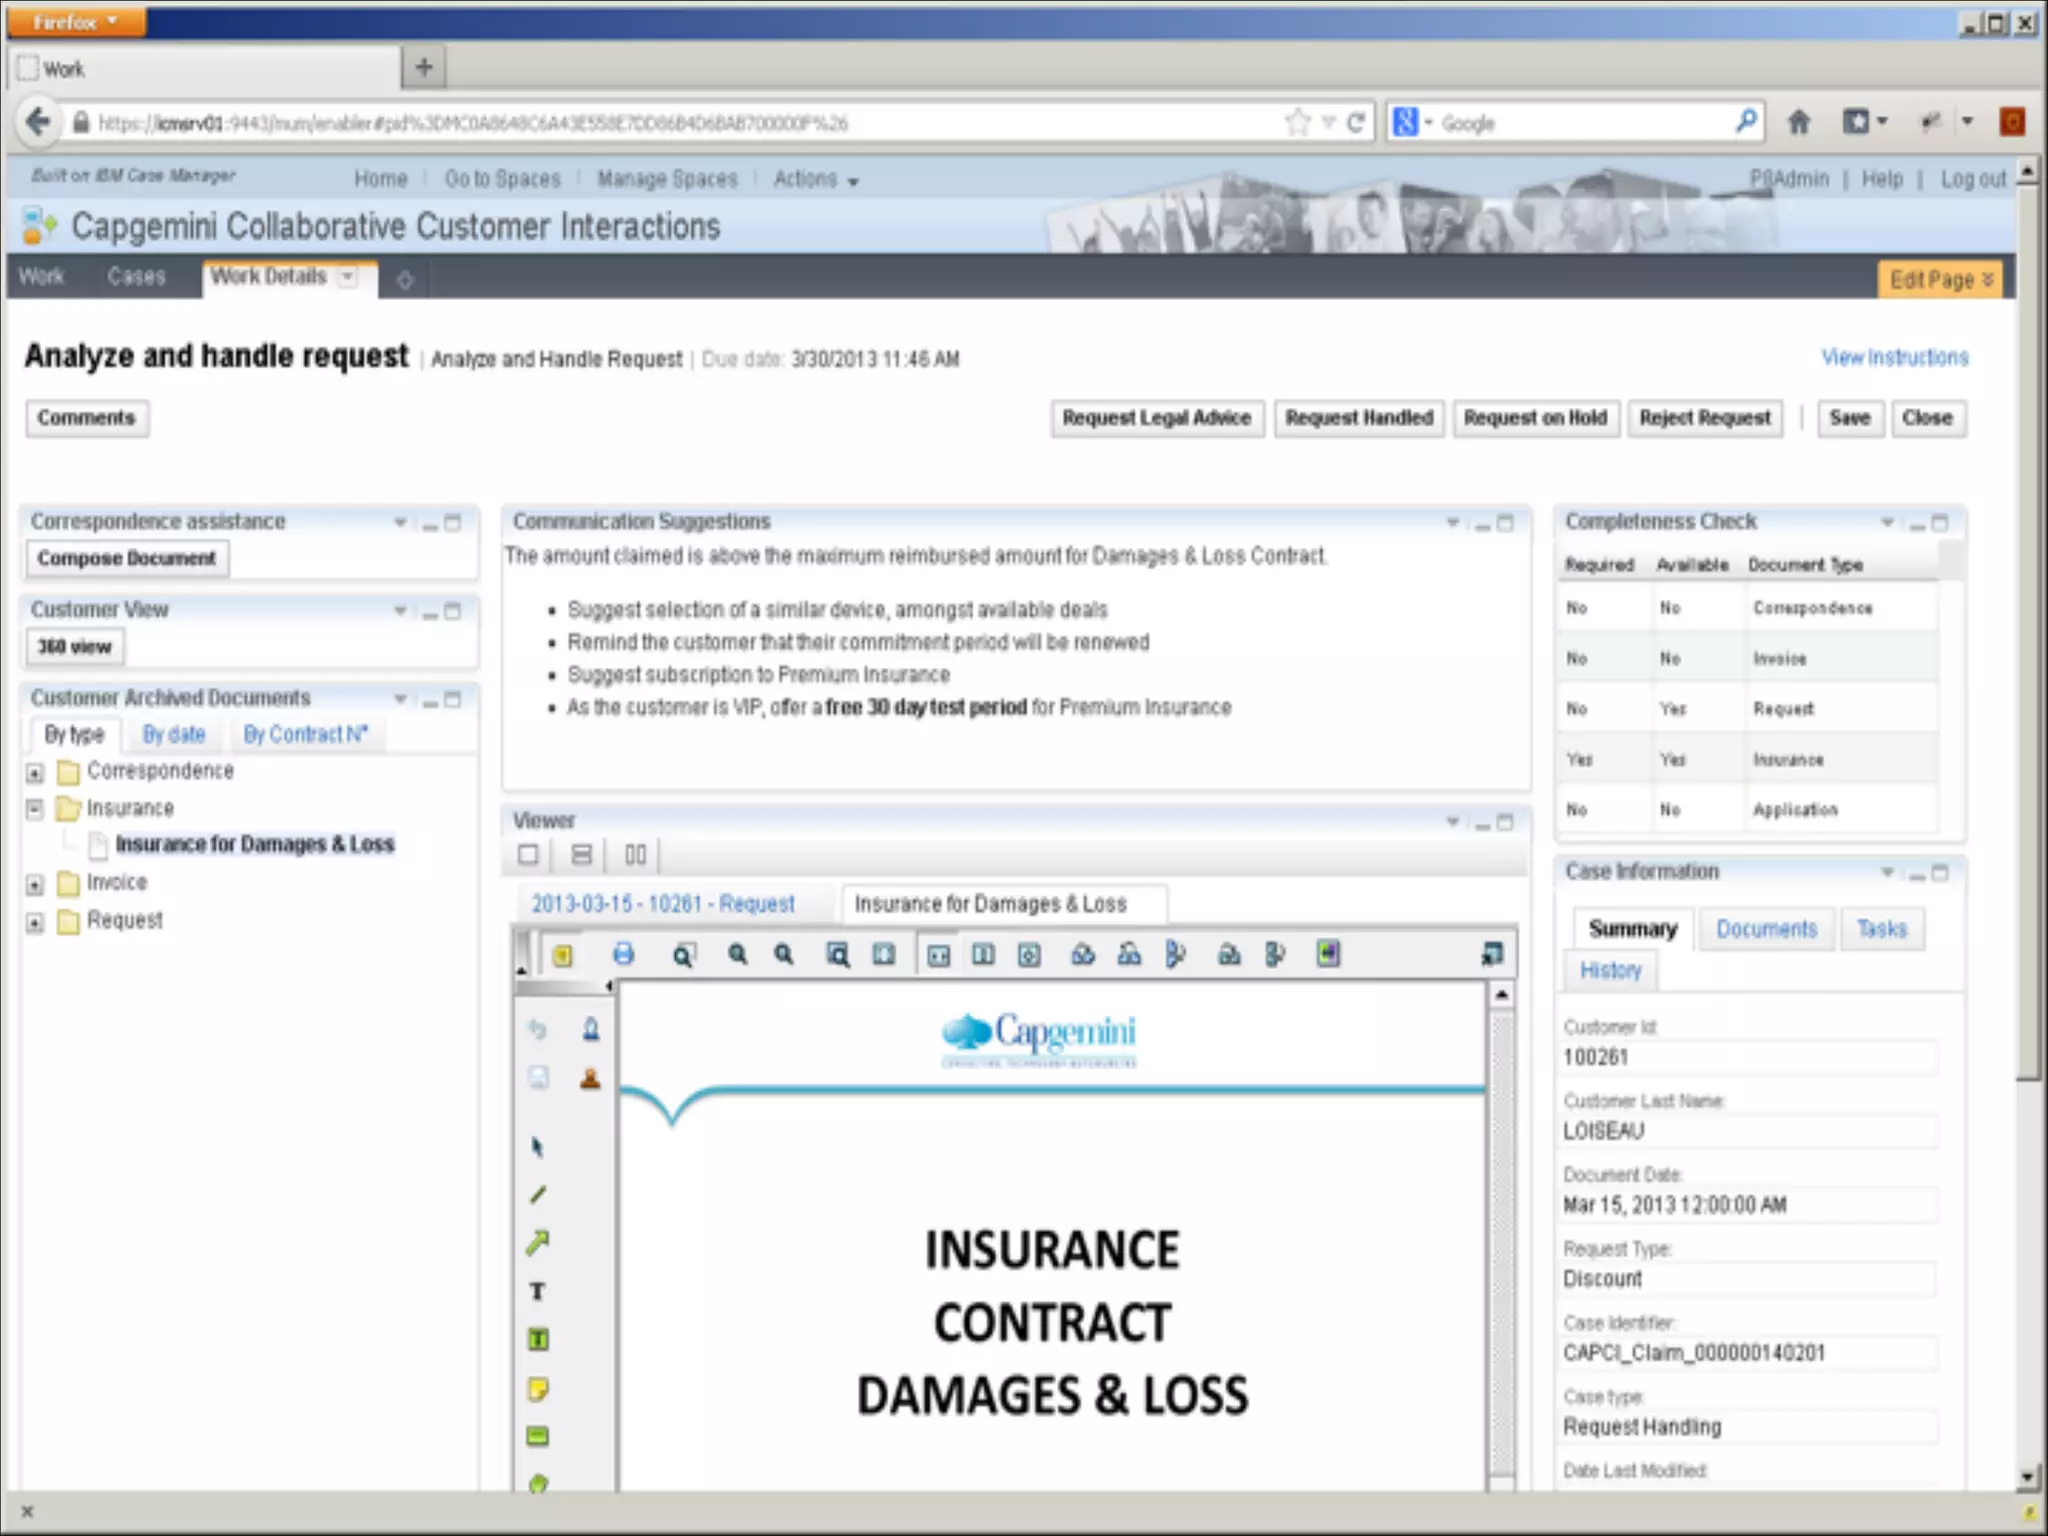Screen dimensions: 2048x1536
Task: Click the Request Legal Advice button
Action: pos(1156,418)
